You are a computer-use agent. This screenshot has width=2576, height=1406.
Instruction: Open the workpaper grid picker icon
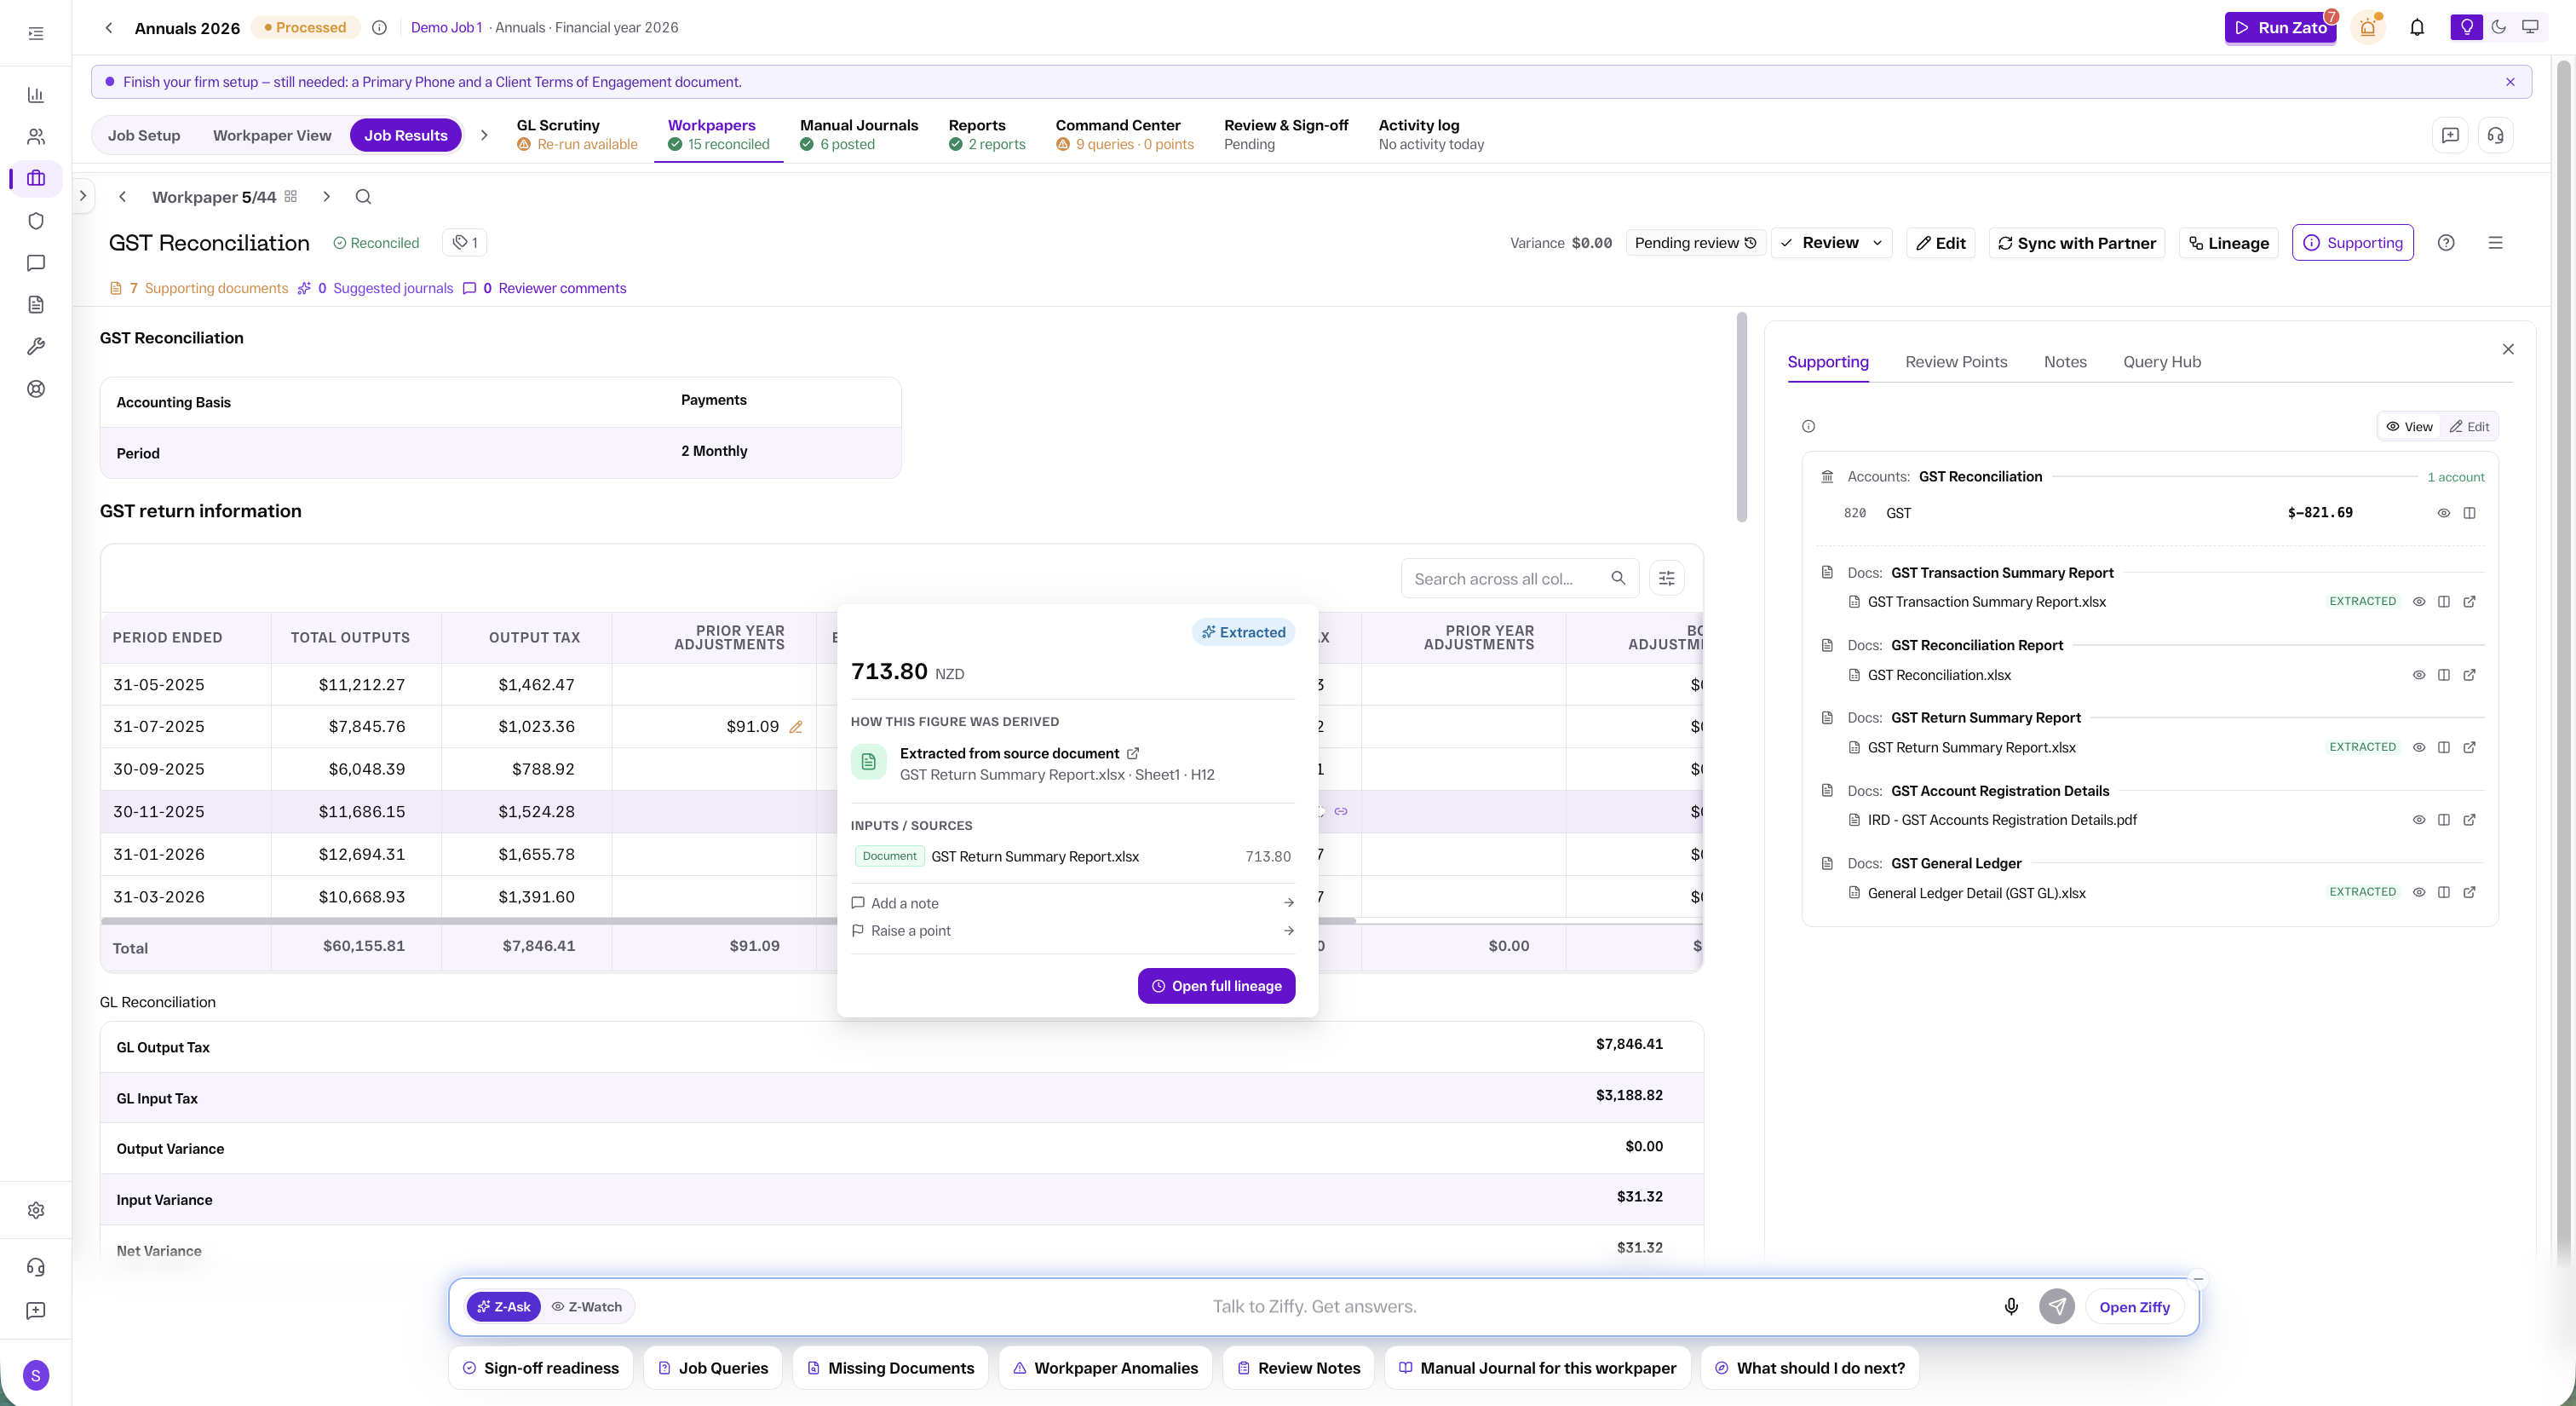point(291,196)
